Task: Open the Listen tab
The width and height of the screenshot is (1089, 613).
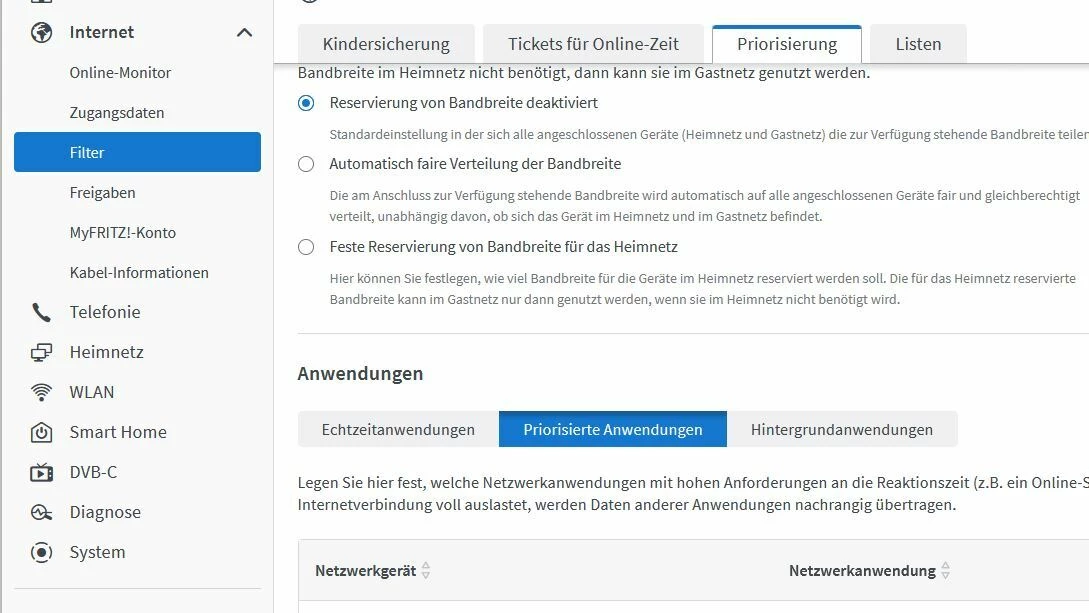Action: click(x=918, y=44)
